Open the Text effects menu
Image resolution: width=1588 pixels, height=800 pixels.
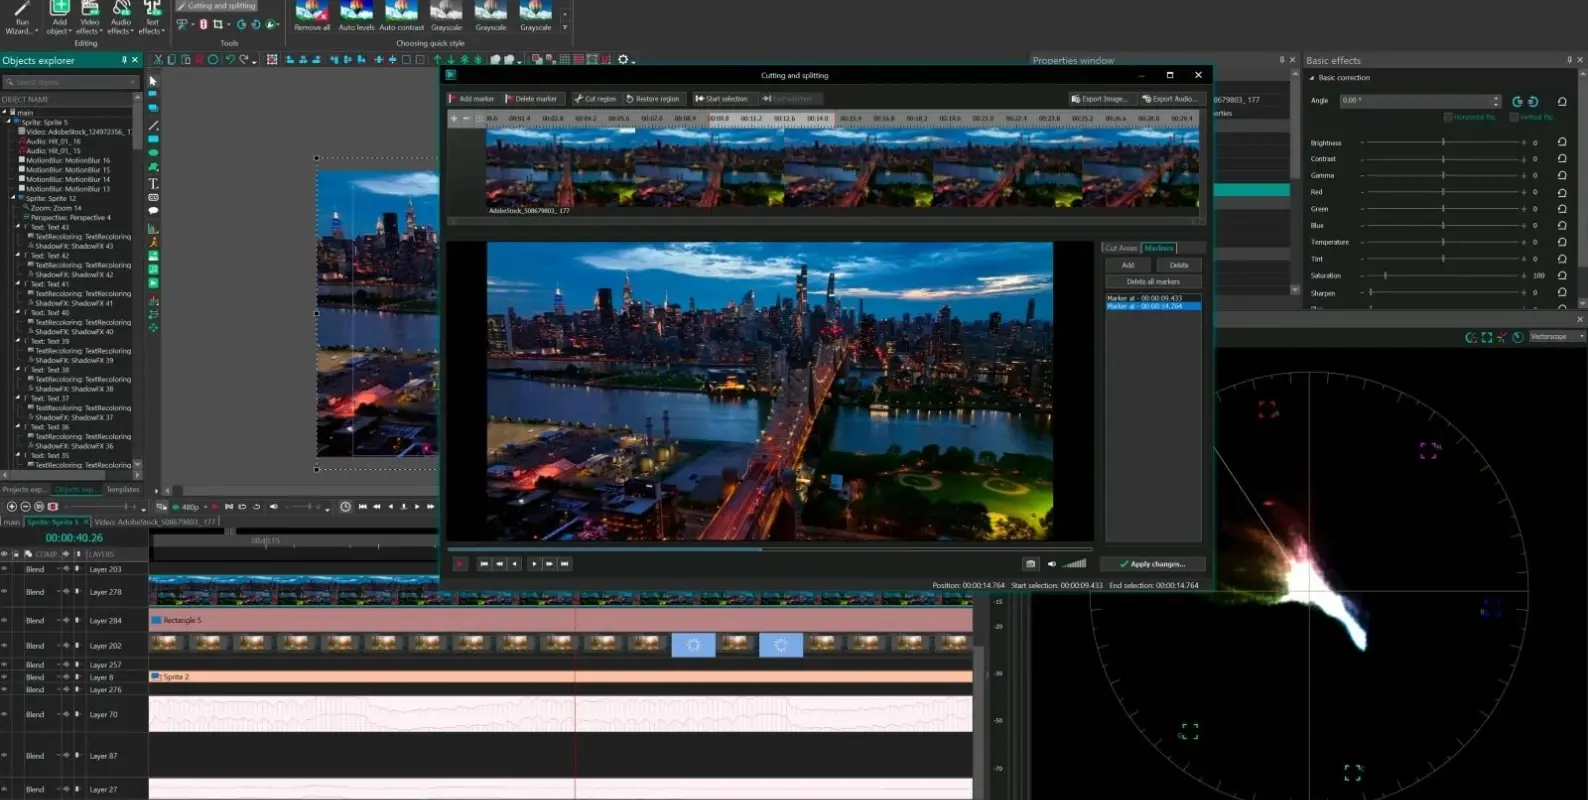[152, 18]
